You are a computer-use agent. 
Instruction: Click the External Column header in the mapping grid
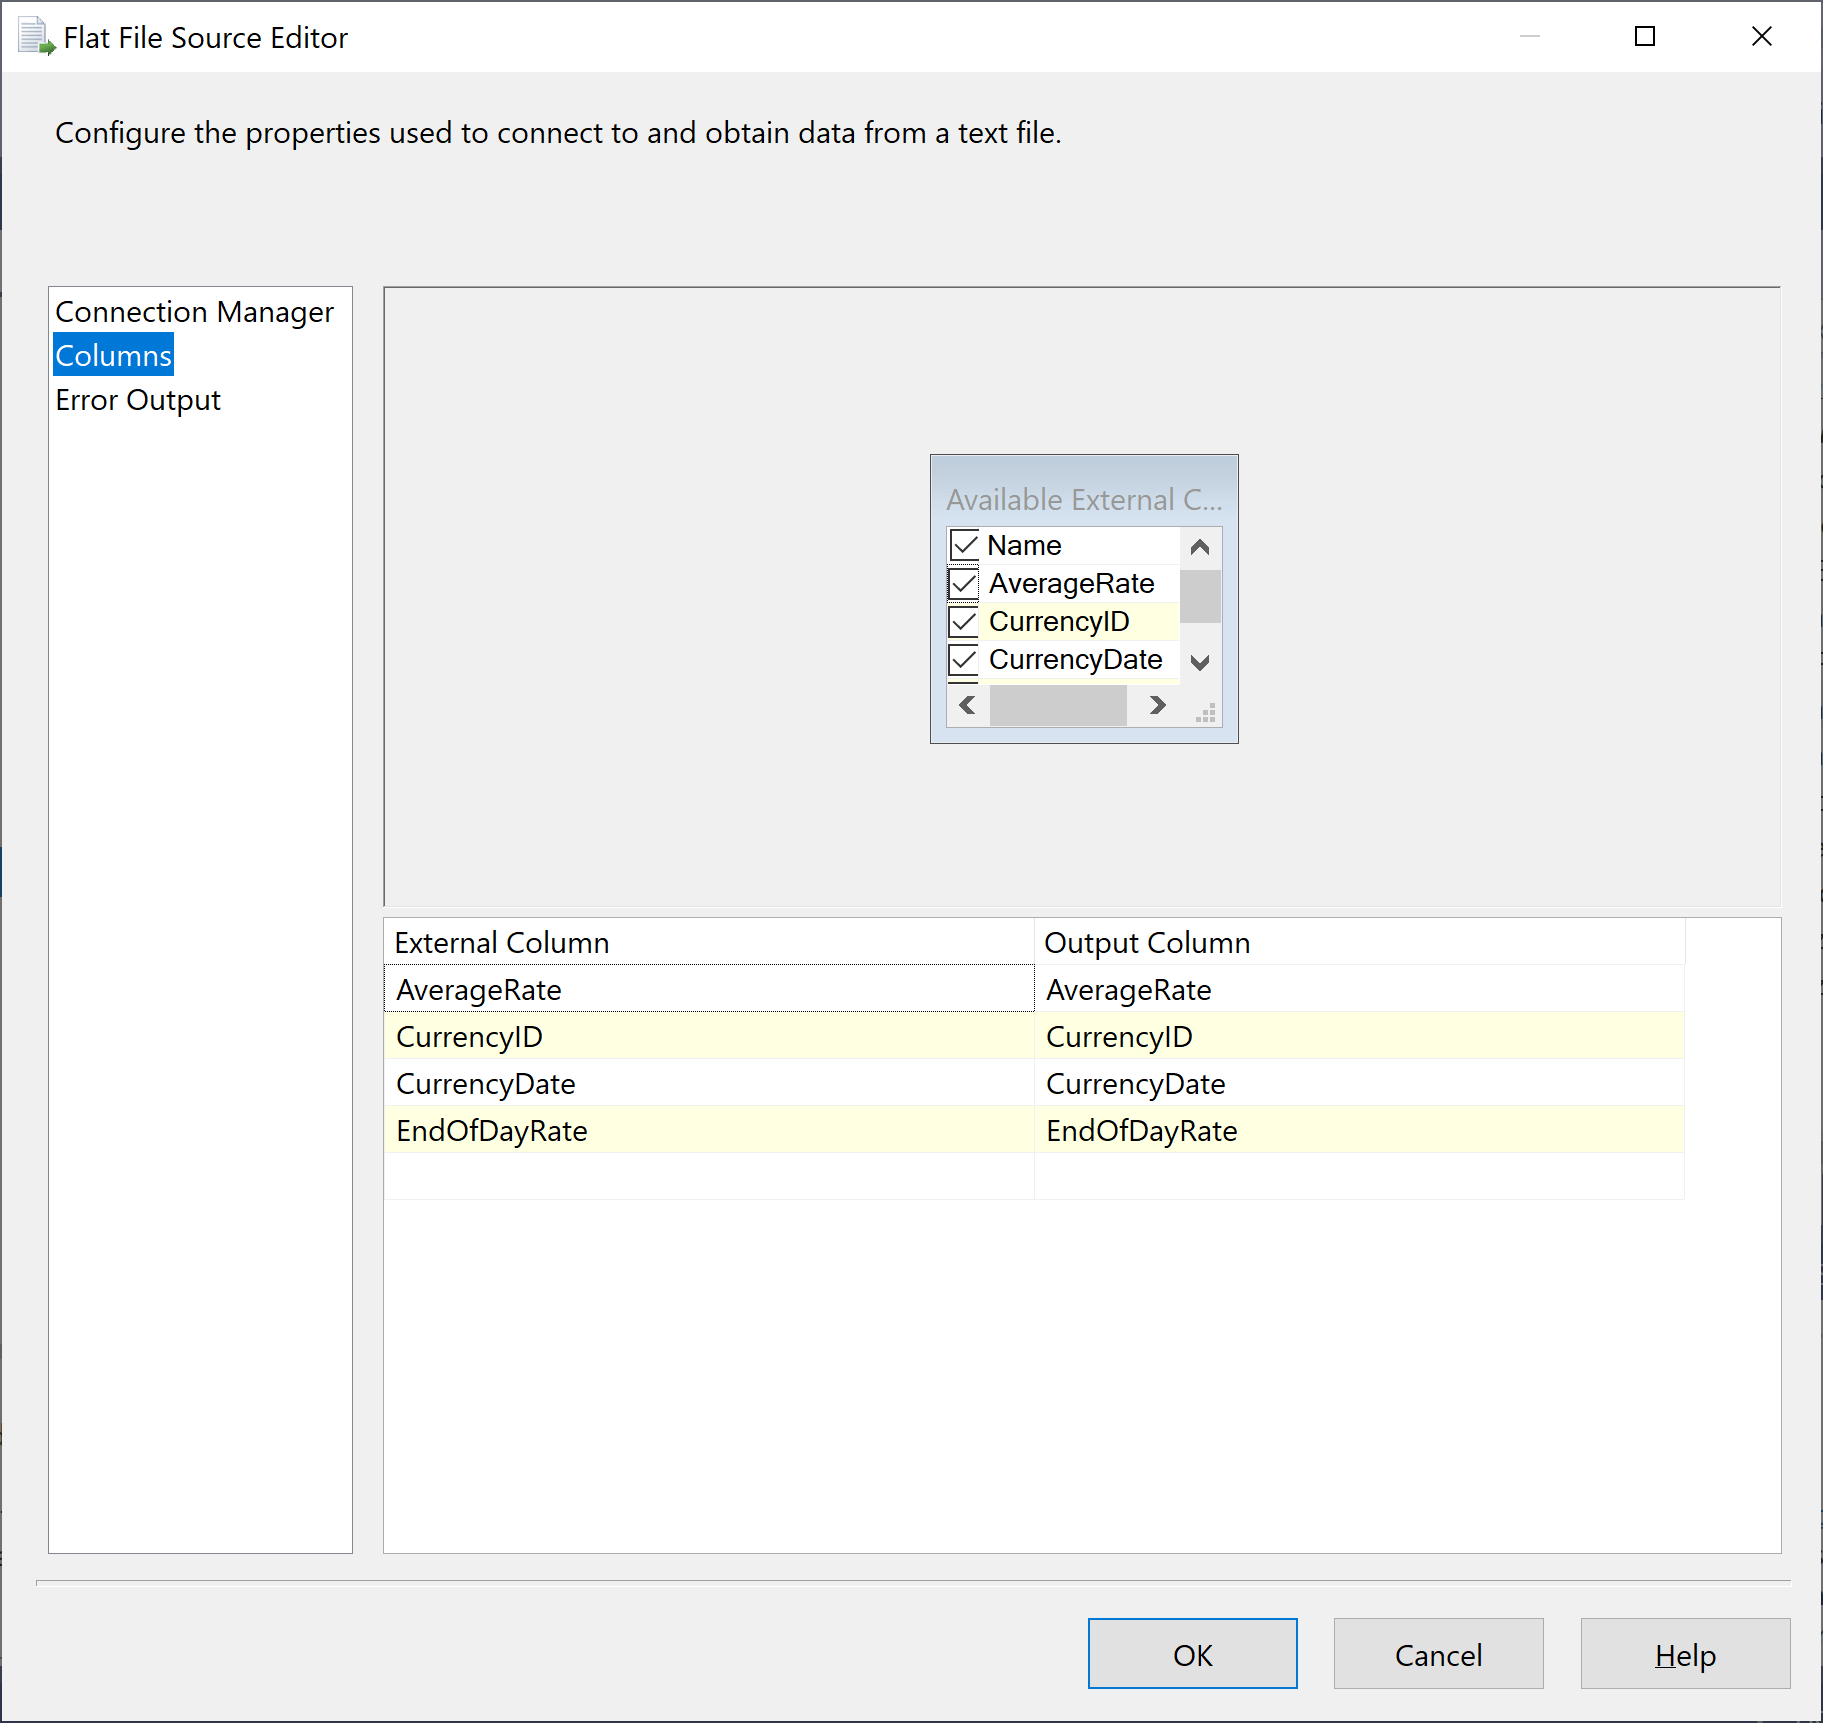502,941
